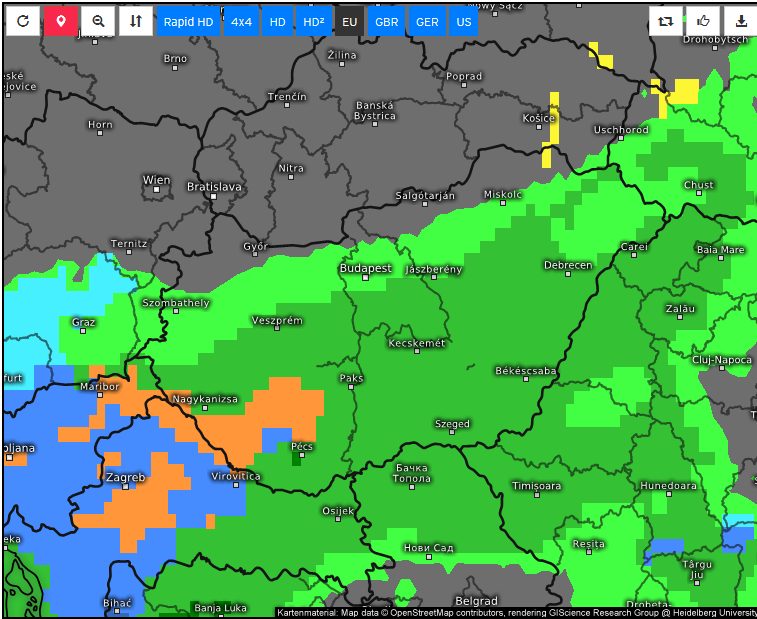Click the download image icon
This screenshot has height=619, width=757.
(x=741, y=21)
